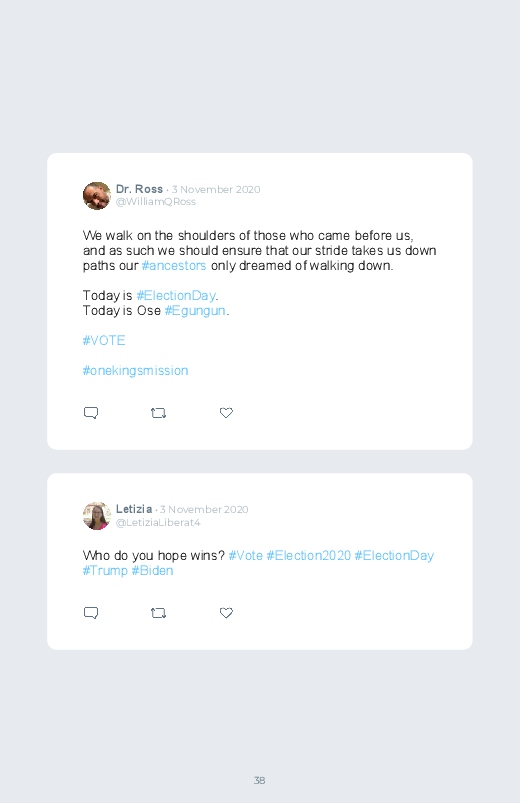Open #Vote hashtag in Letizia's tweet
Viewport: 520px width, 803px height.
tap(245, 556)
